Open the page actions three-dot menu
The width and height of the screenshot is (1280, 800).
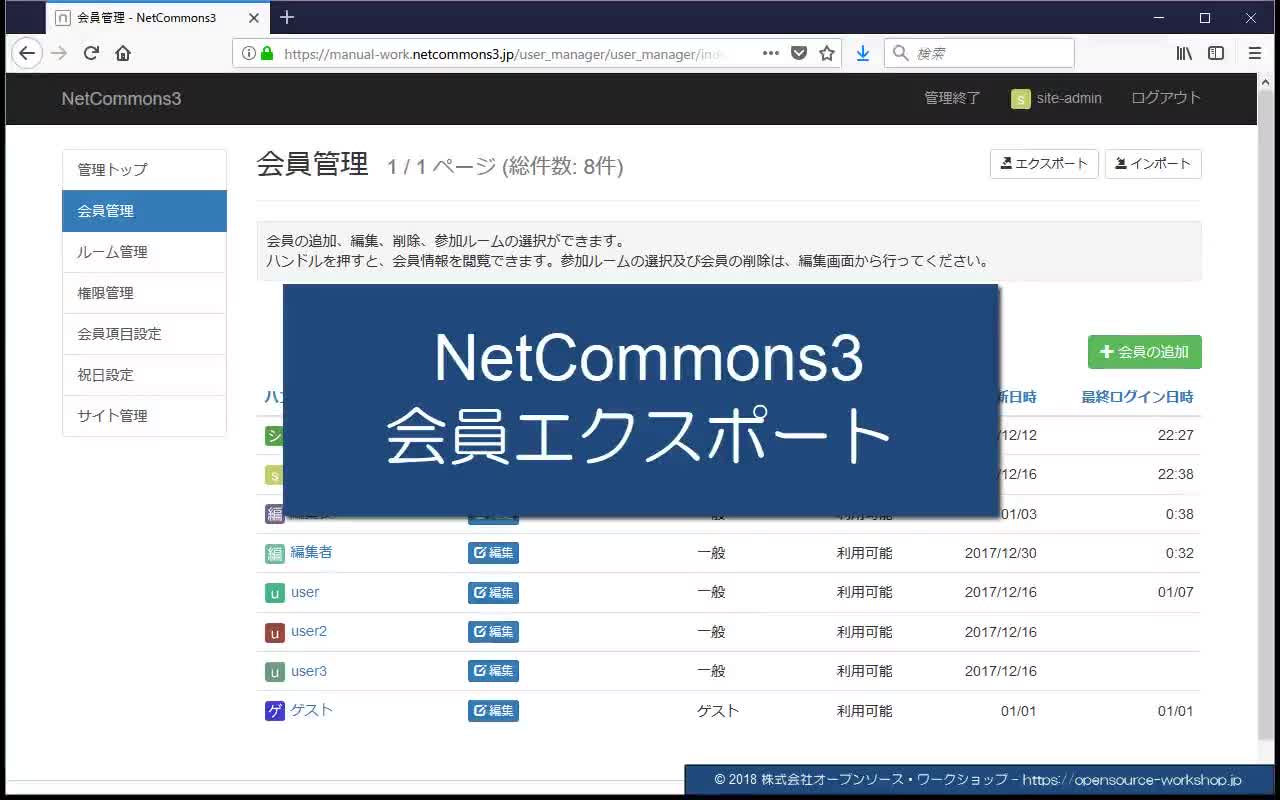point(771,54)
